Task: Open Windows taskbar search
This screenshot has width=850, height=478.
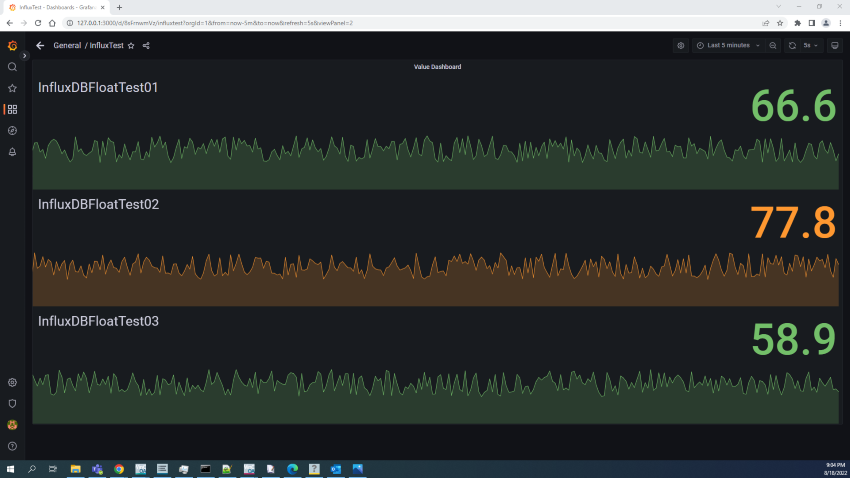Action: coord(32,469)
